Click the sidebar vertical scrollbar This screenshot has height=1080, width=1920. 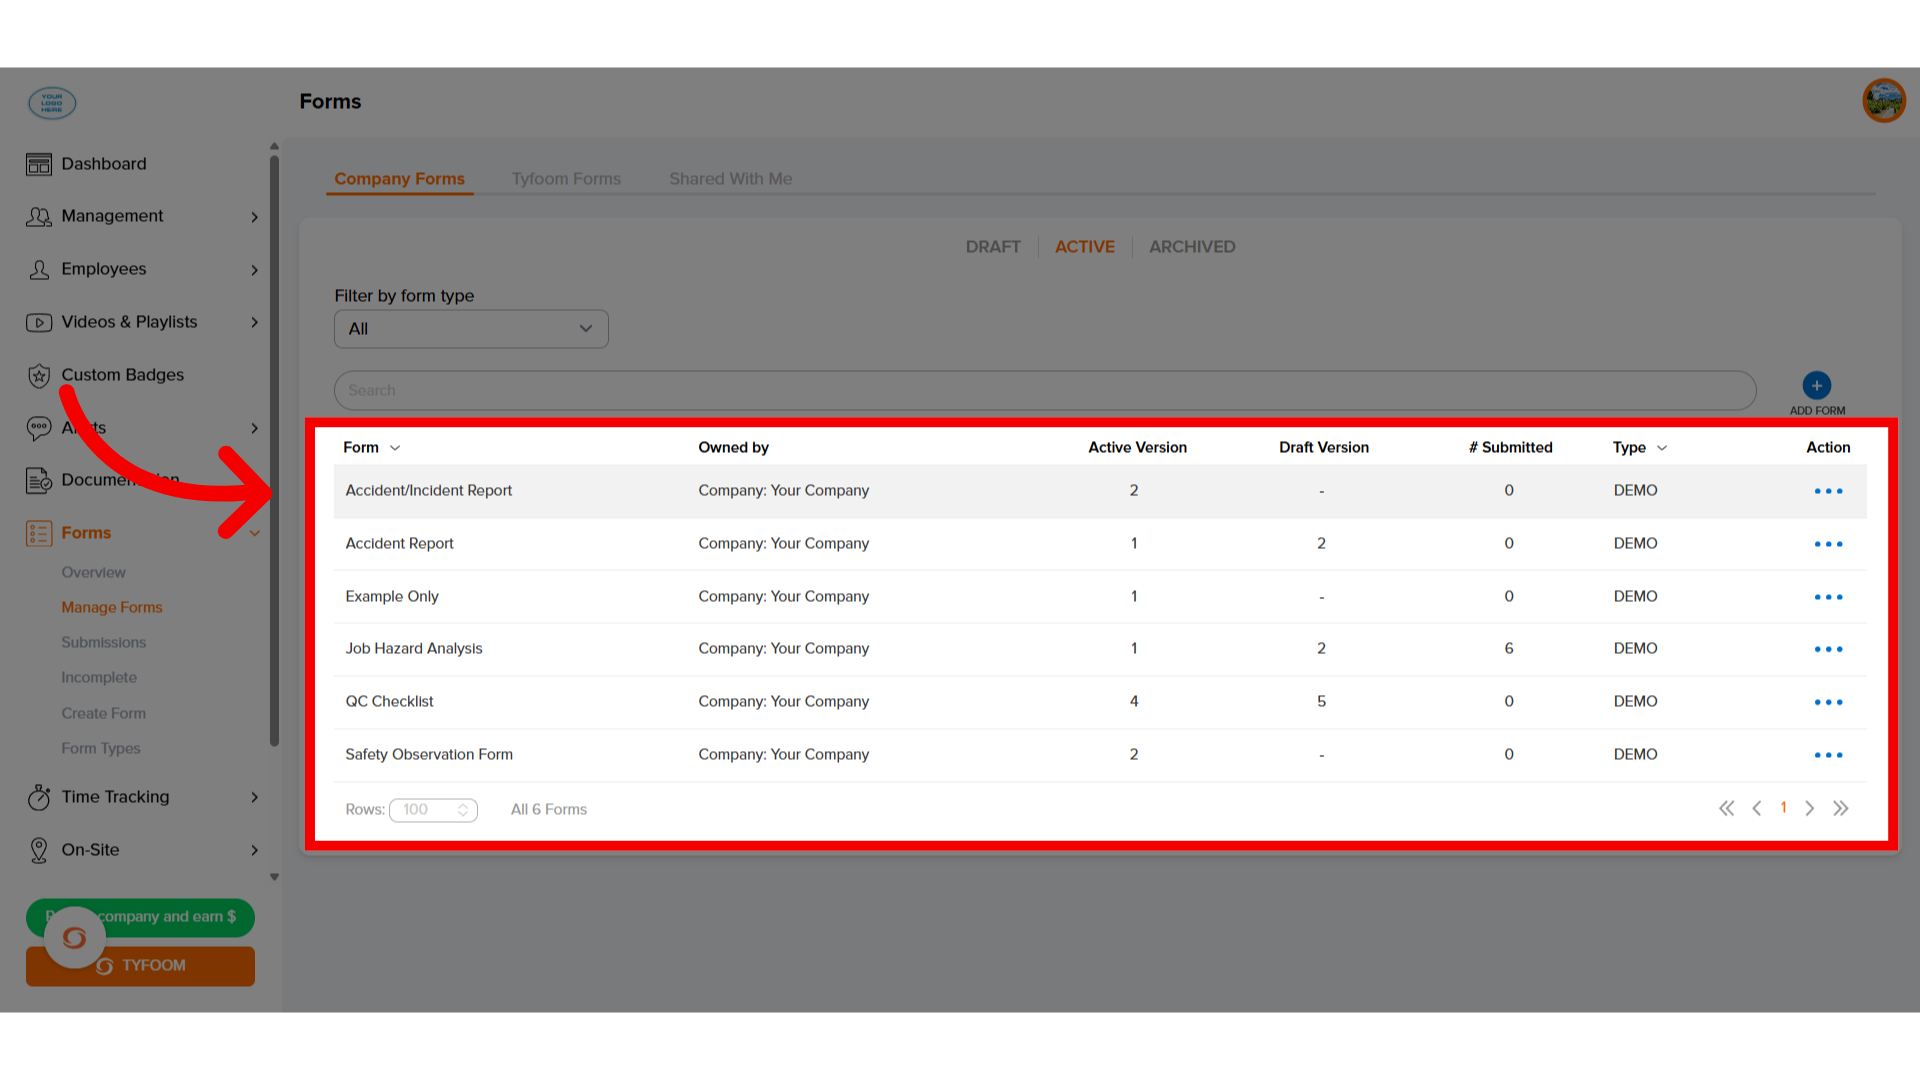[274, 450]
